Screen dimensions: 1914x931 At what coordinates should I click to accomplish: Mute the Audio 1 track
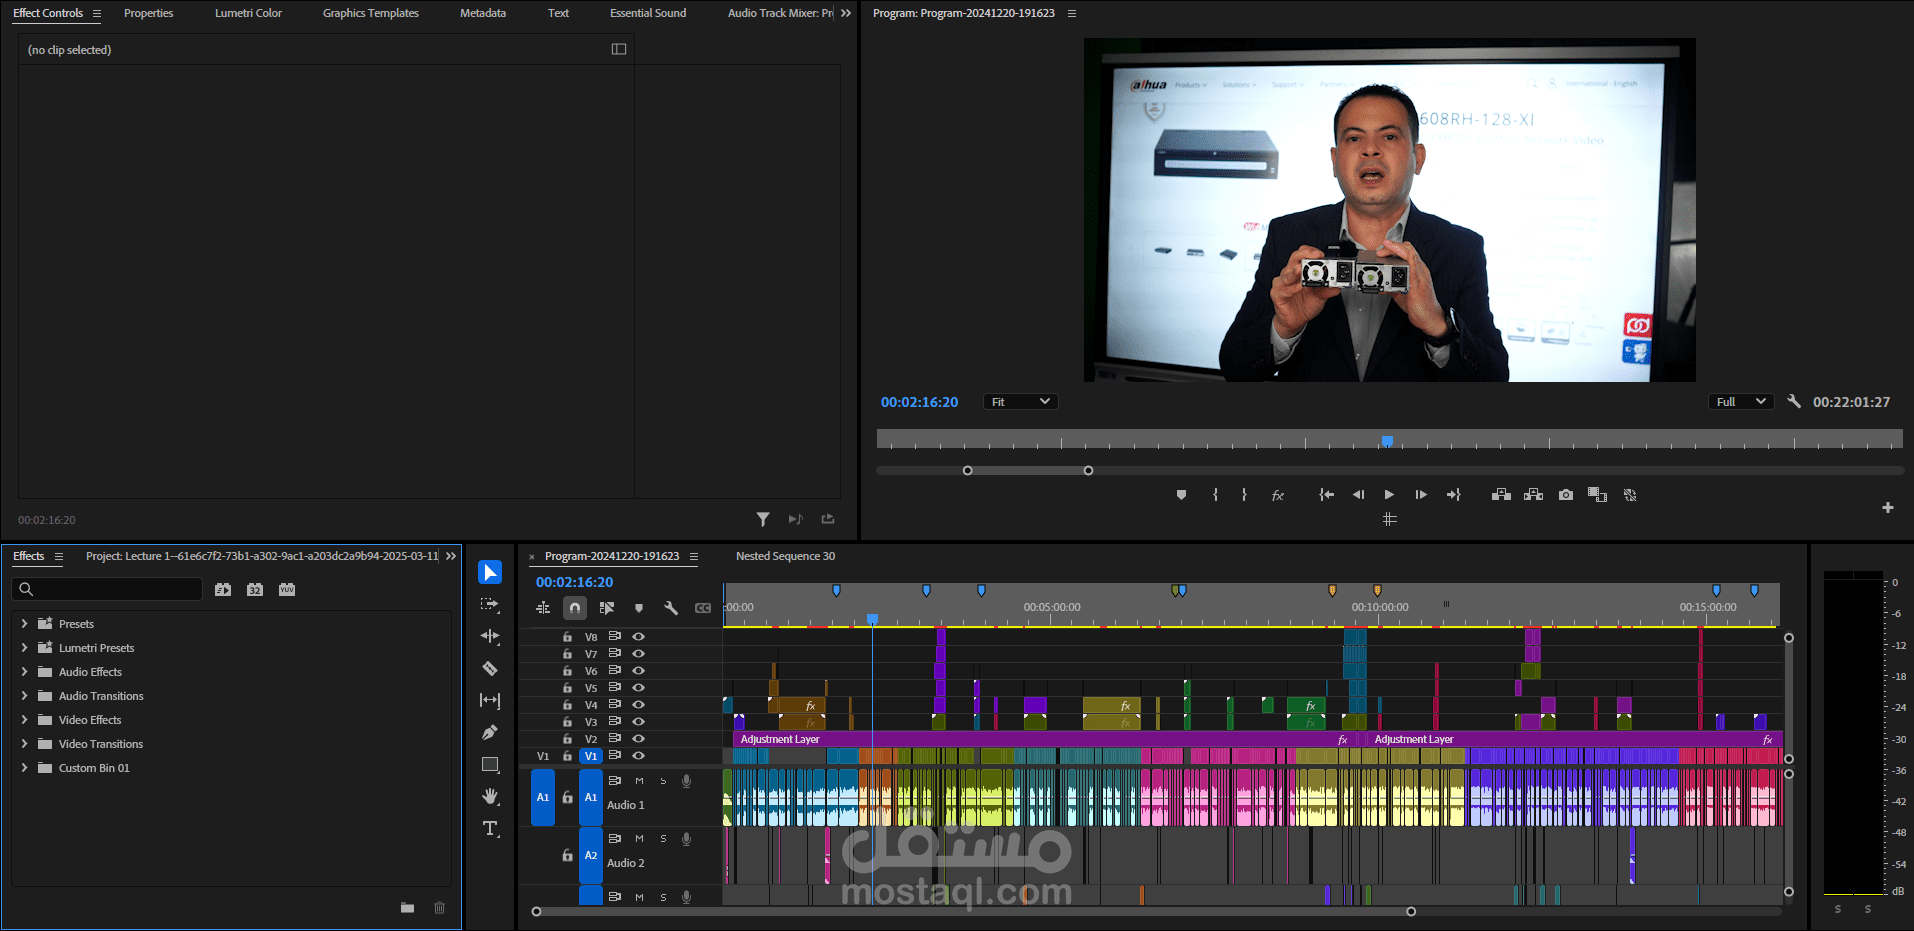[639, 781]
